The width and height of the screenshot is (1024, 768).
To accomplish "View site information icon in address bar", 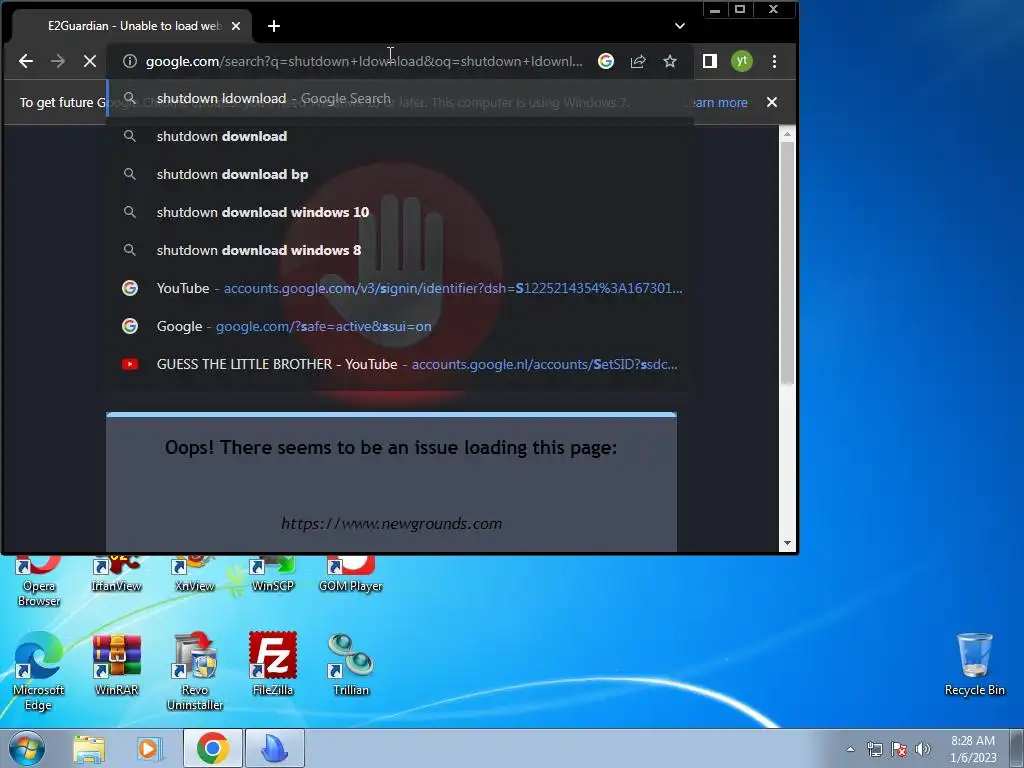I will pyautogui.click(x=130, y=61).
